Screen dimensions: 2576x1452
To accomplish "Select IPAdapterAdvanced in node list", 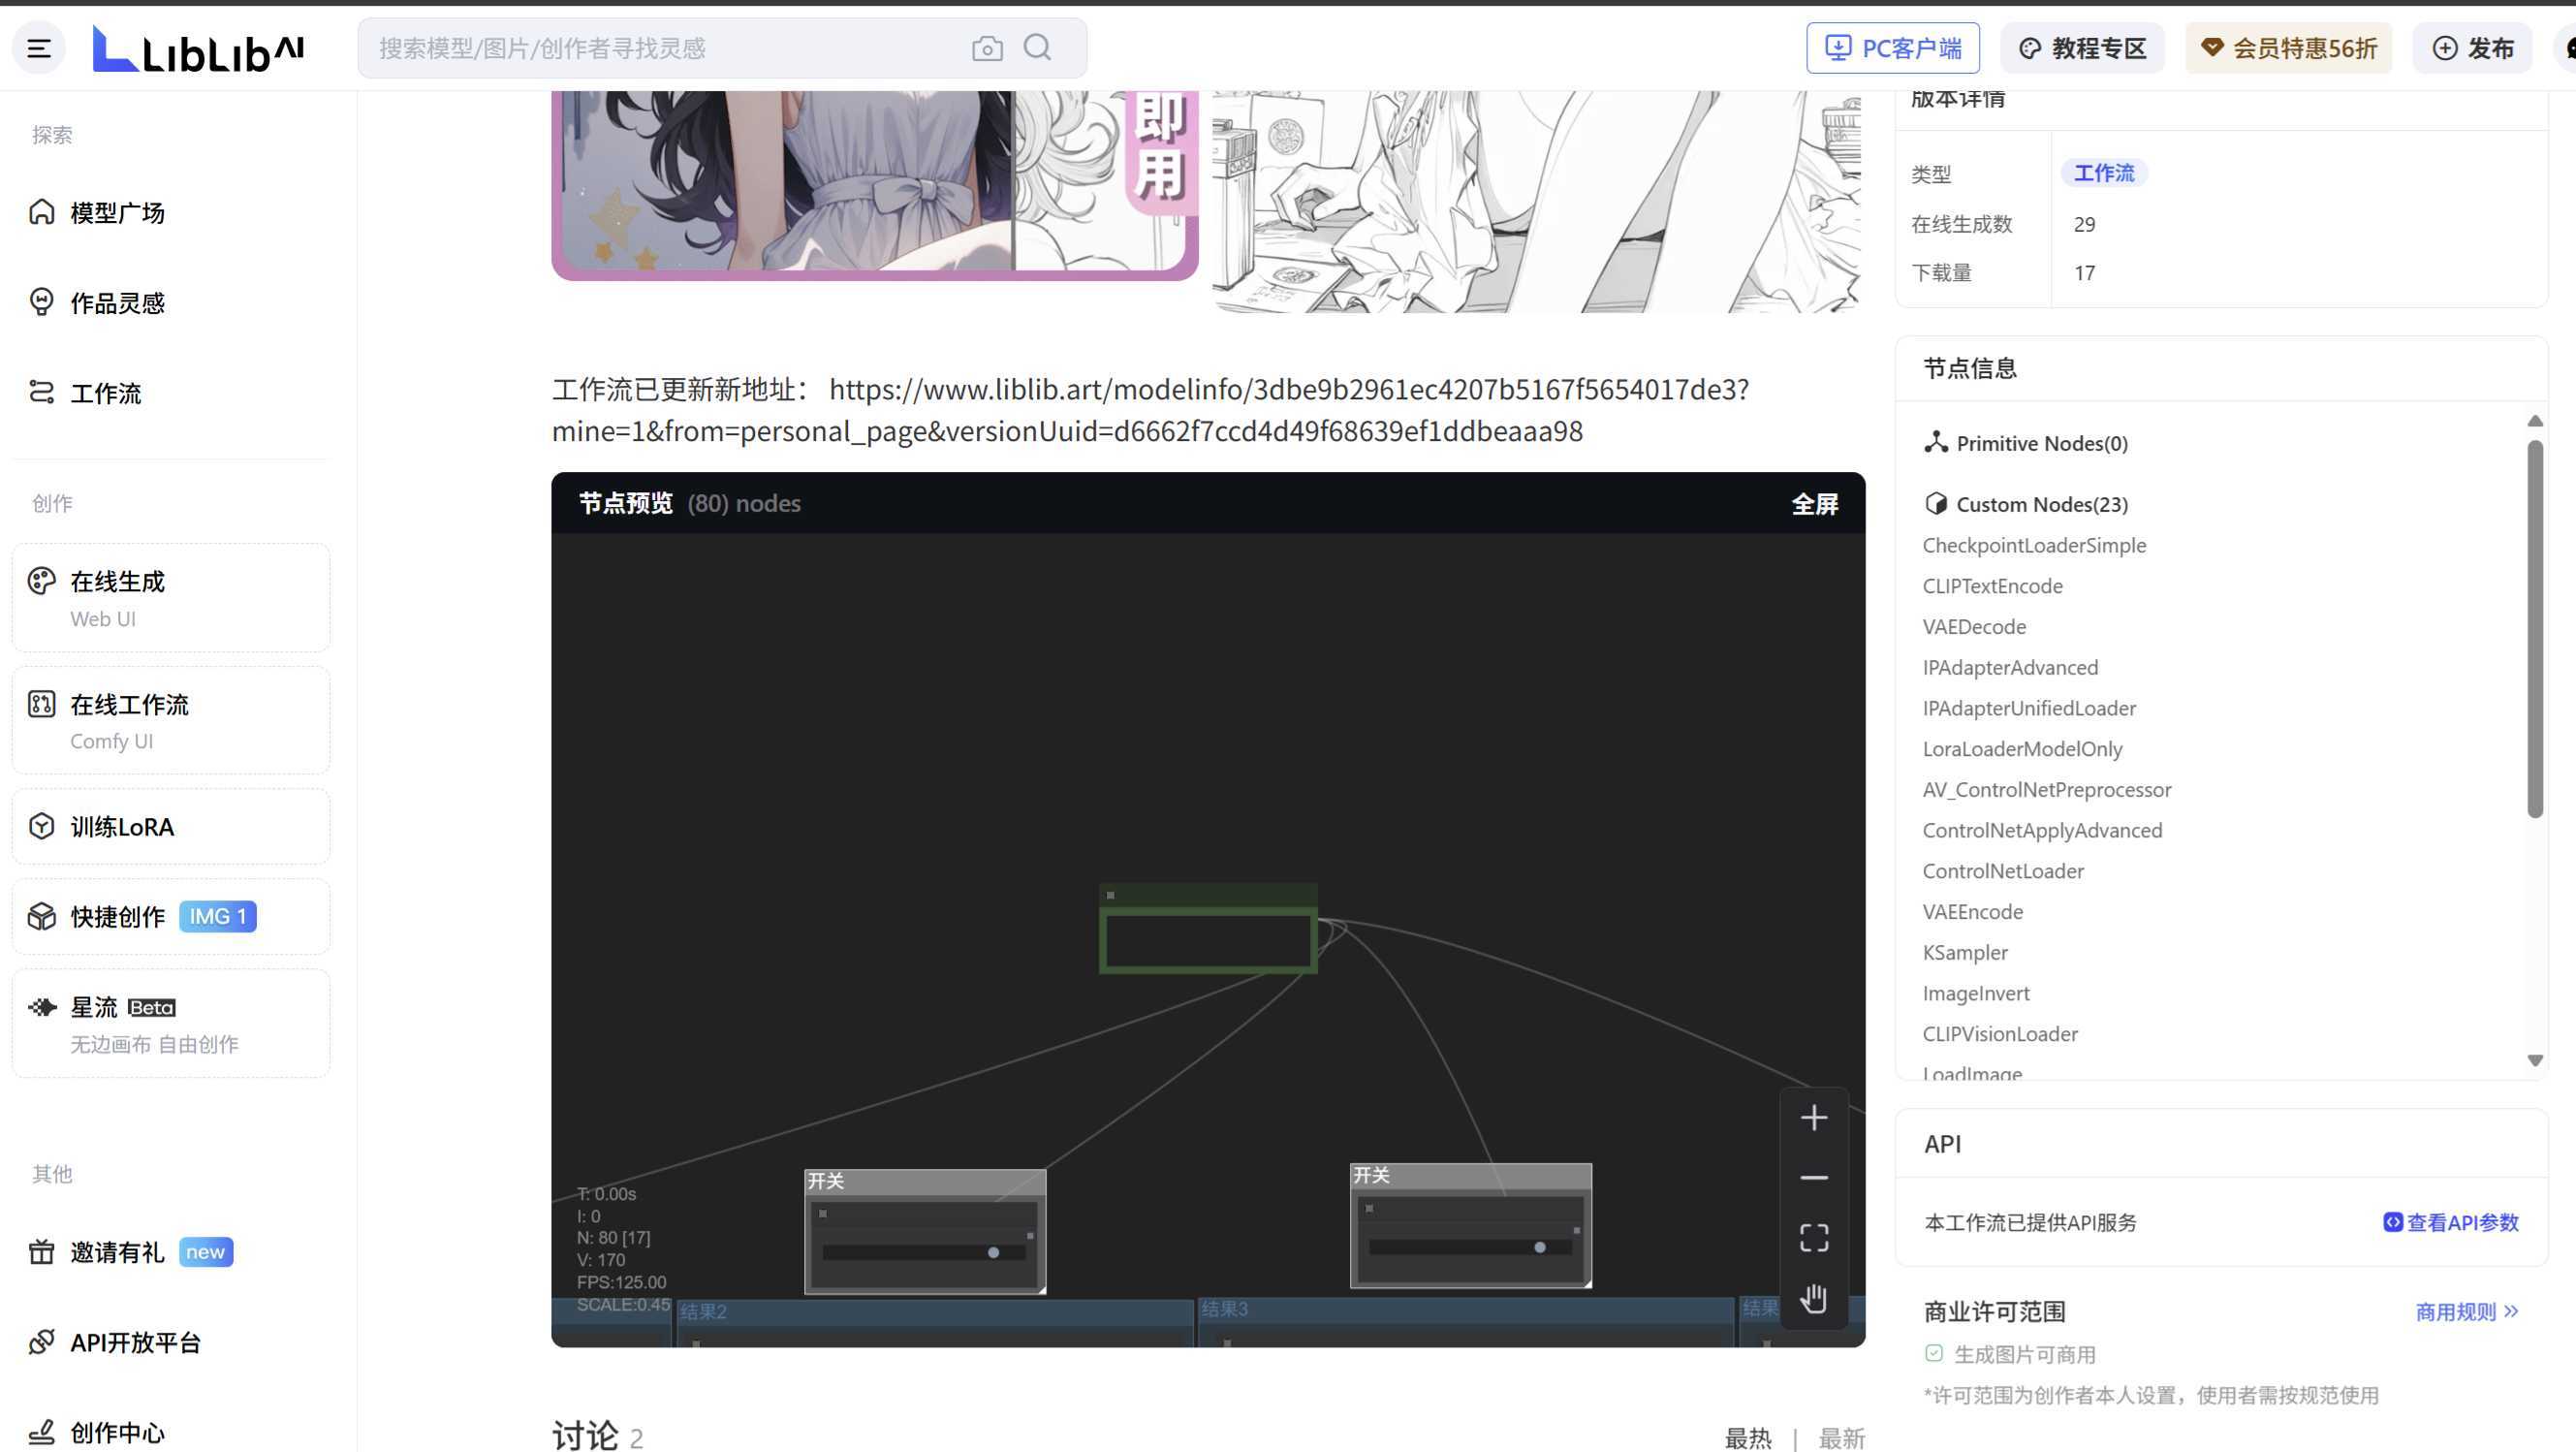I will [x=2010, y=667].
